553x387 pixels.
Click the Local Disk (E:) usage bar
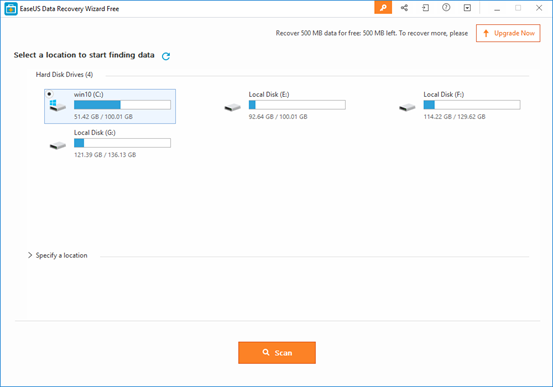tap(297, 105)
